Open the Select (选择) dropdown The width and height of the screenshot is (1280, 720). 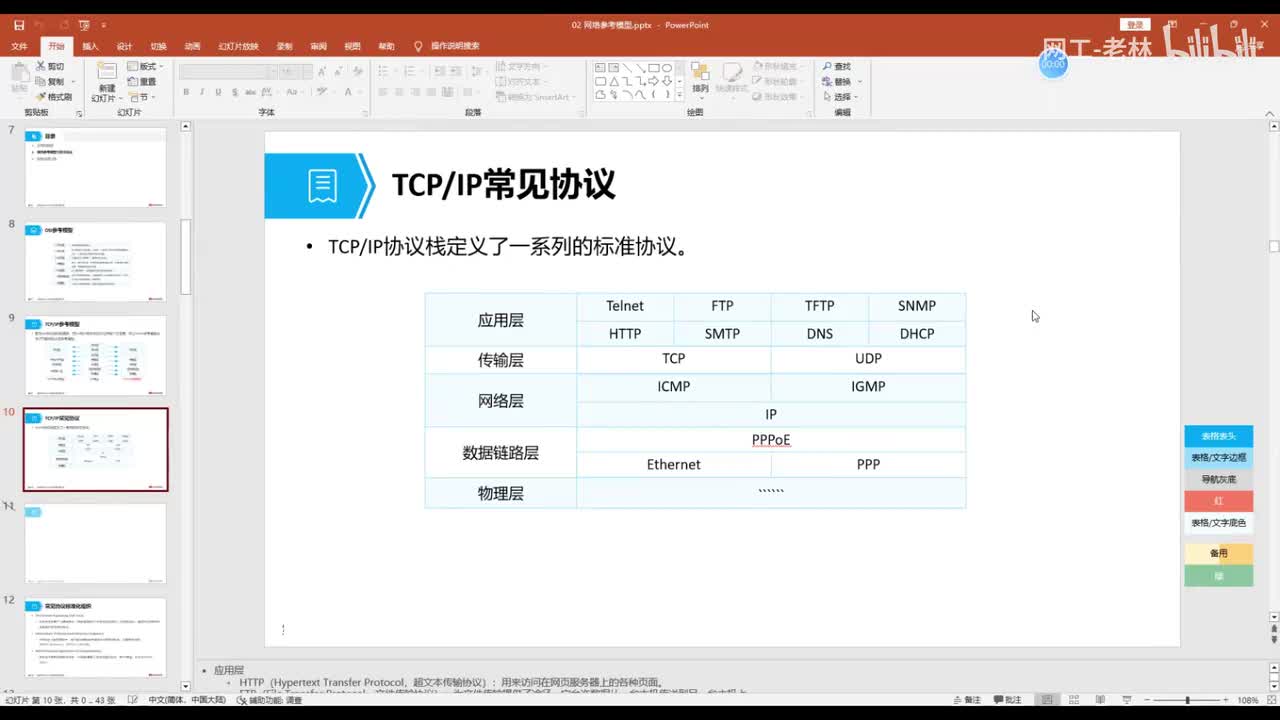[x=840, y=97]
